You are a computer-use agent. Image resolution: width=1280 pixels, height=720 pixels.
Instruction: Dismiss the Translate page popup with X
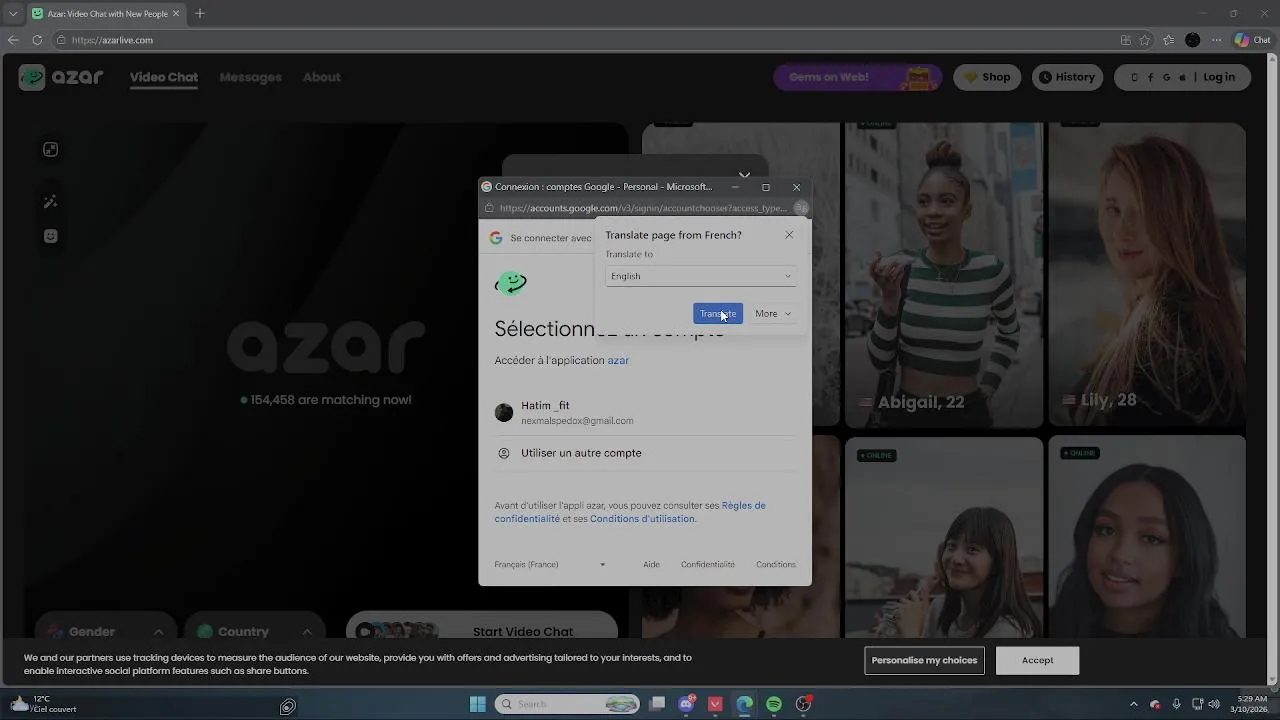click(789, 235)
